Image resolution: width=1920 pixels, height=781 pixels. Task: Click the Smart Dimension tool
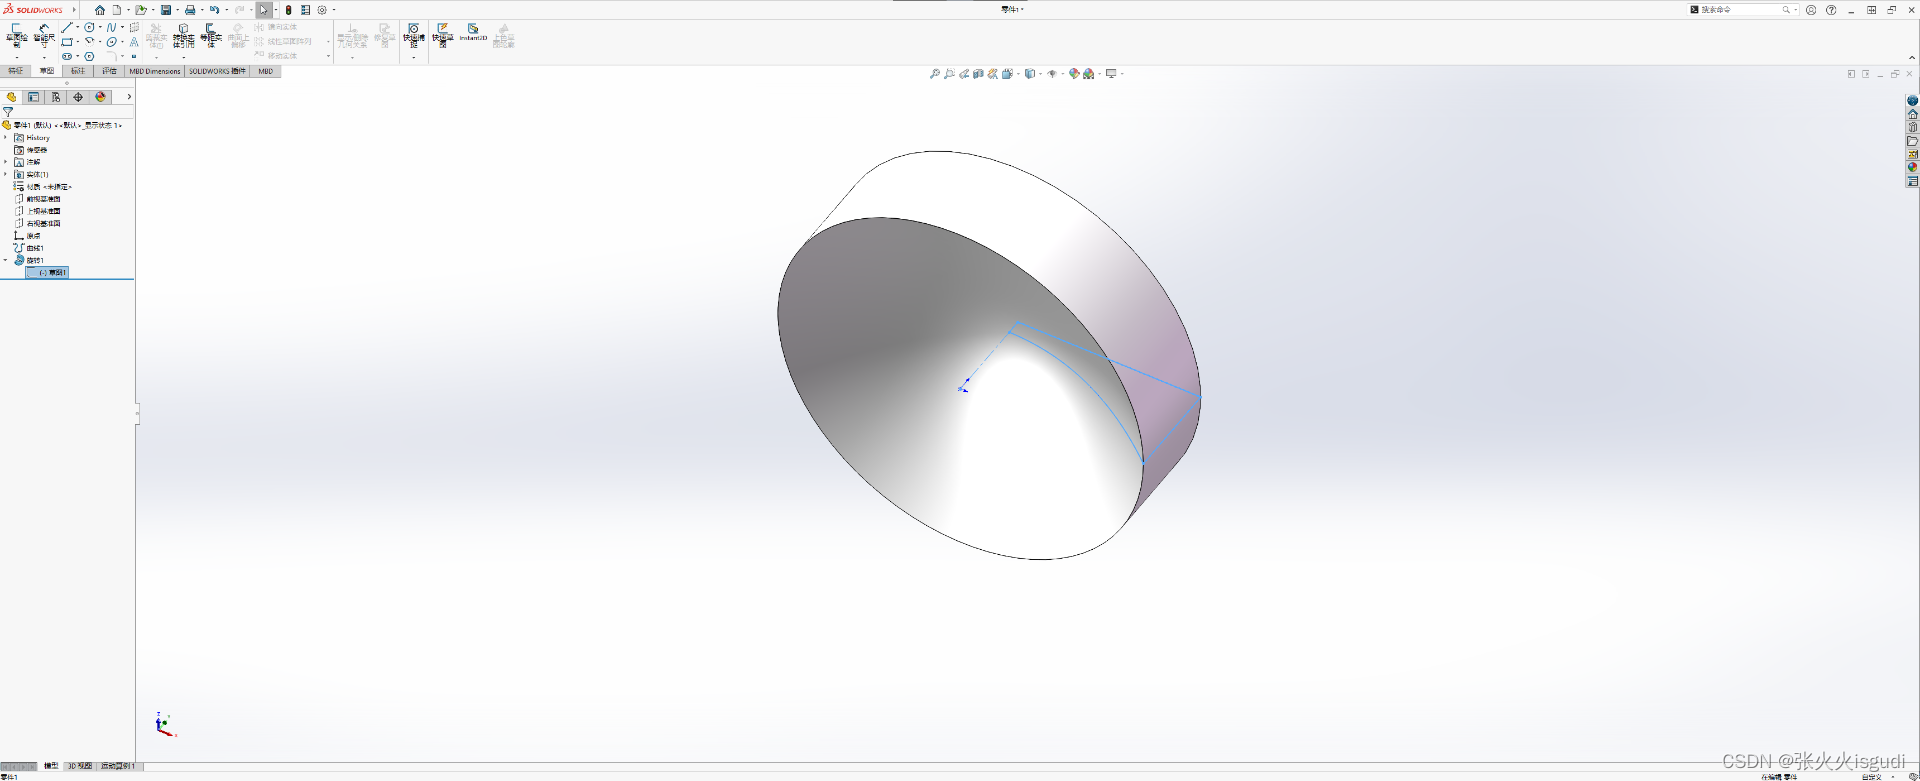[x=44, y=36]
